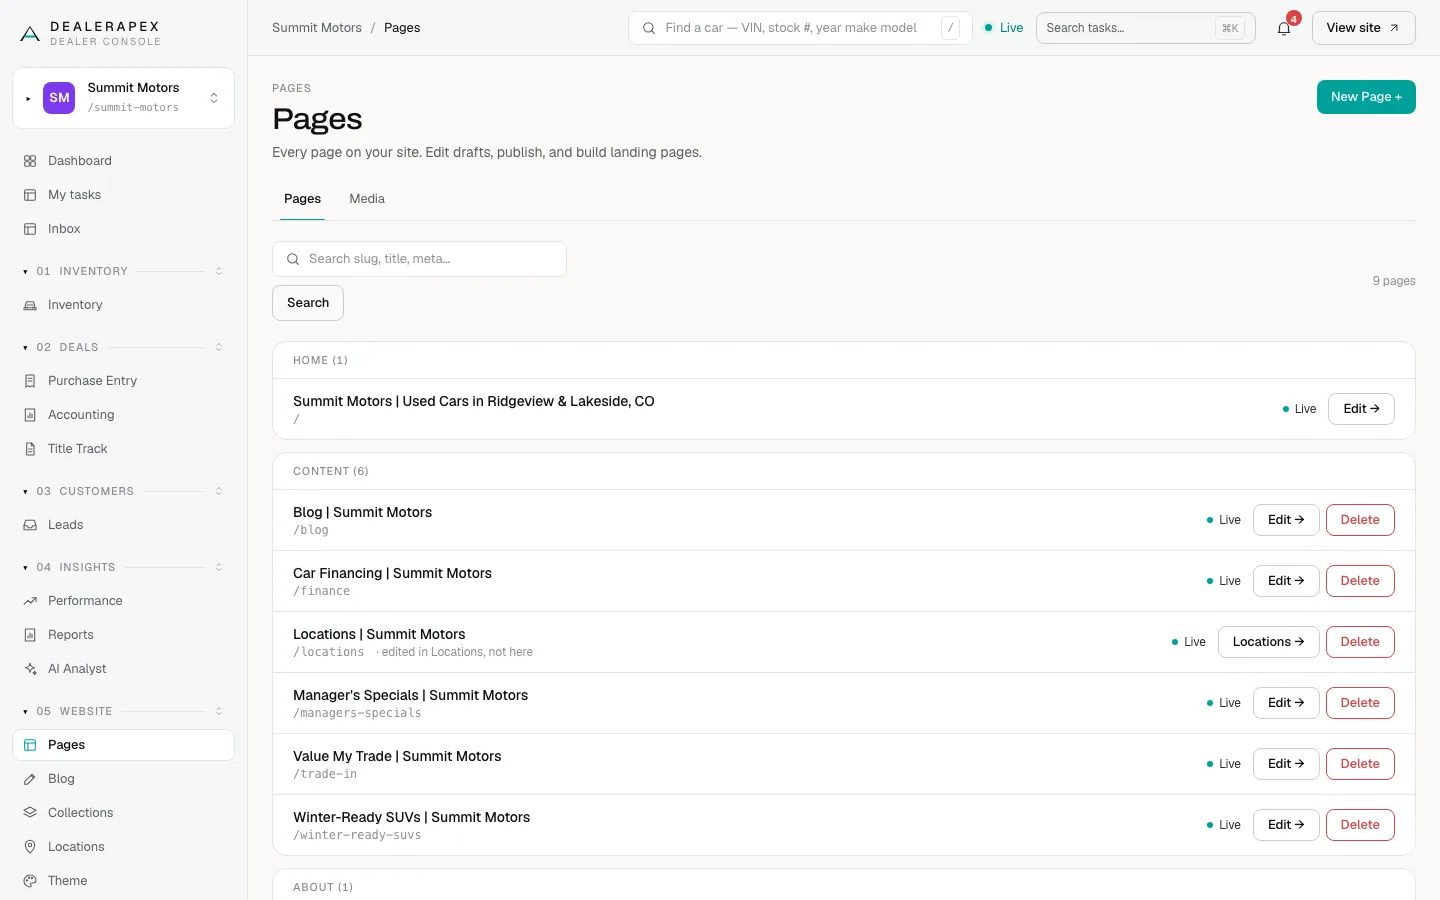Focus the Search slug, title, meta field
The height and width of the screenshot is (900, 1440).
[419, 259]
